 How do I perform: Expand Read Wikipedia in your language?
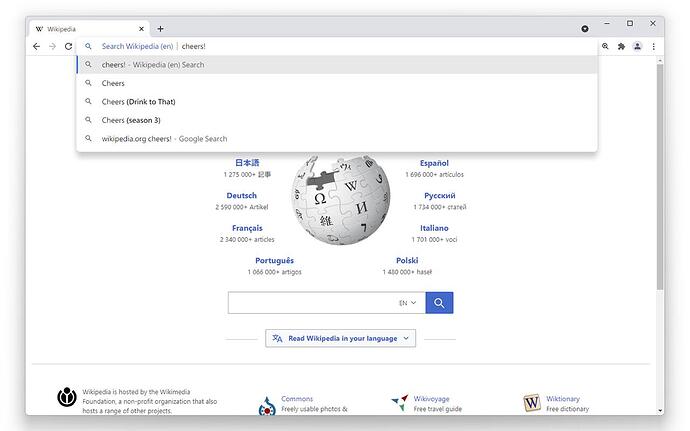340,338
